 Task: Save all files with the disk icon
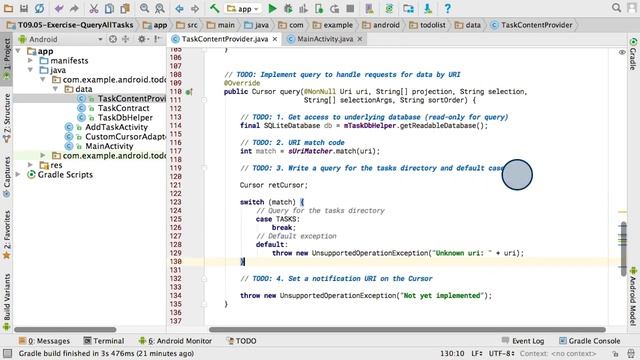point(24,8)
